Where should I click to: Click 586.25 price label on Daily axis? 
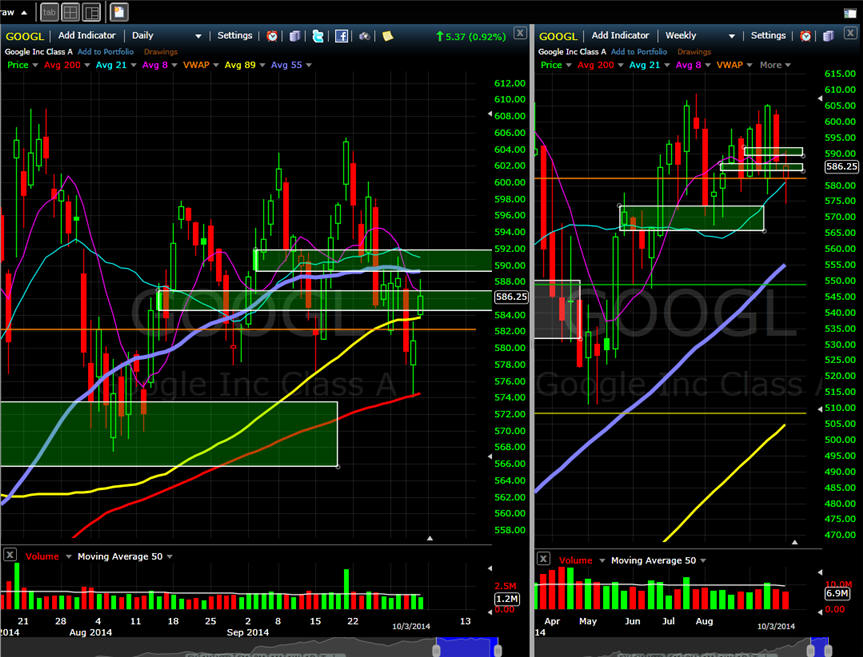pyautogui.click(x=511, y=297)
